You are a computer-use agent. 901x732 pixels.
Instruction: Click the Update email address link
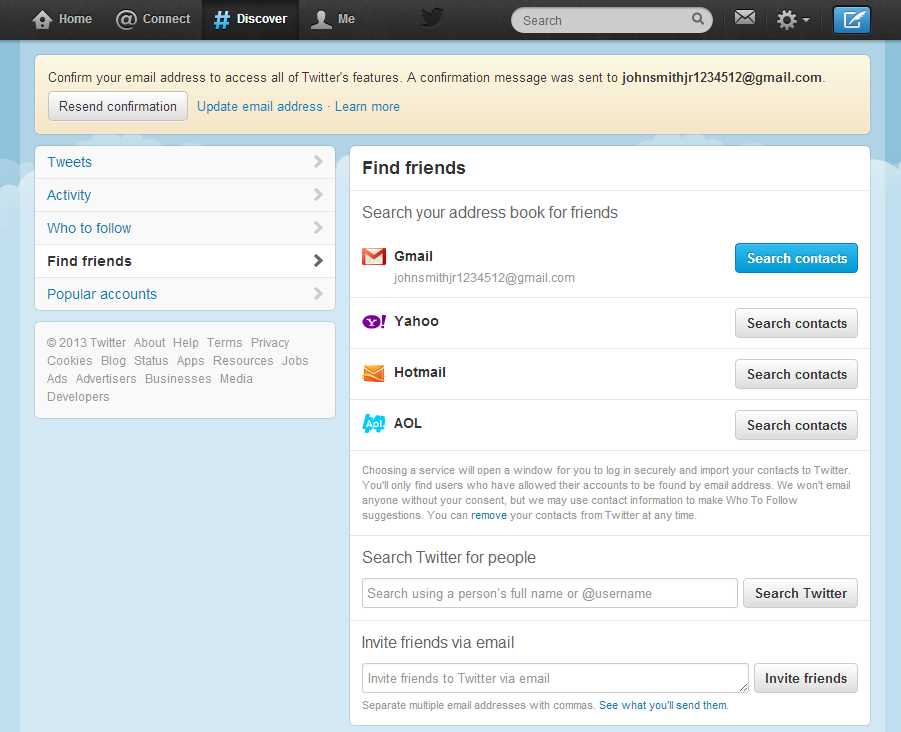pyautogui.click(x=260, y=106)
